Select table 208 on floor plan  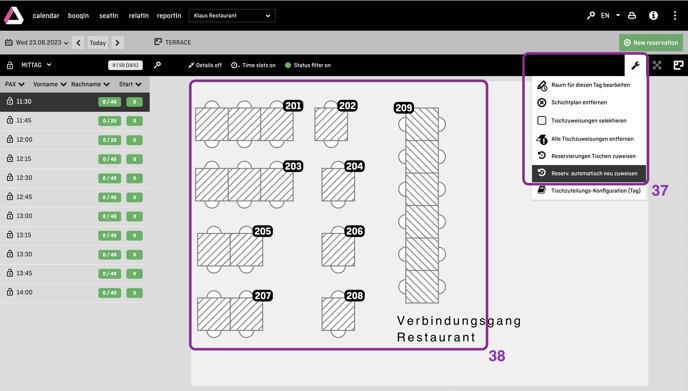[x=338, y=314]
